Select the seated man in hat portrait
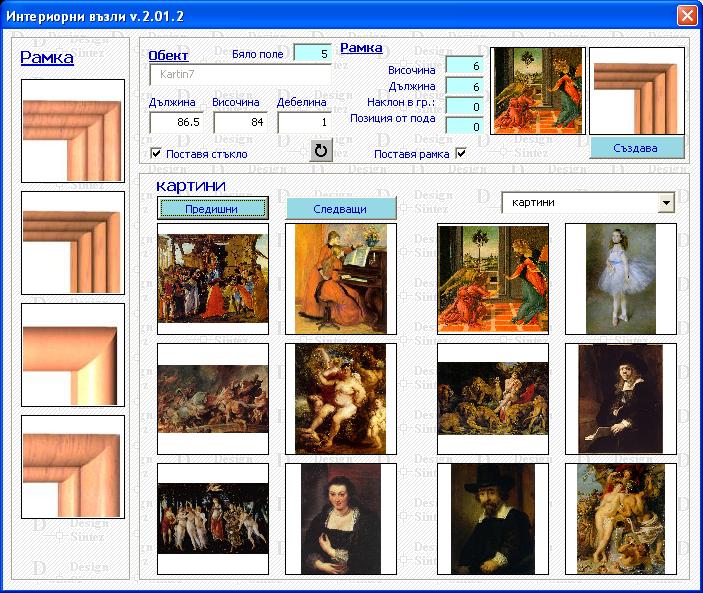The image size is (703, 593). [621, 399]
